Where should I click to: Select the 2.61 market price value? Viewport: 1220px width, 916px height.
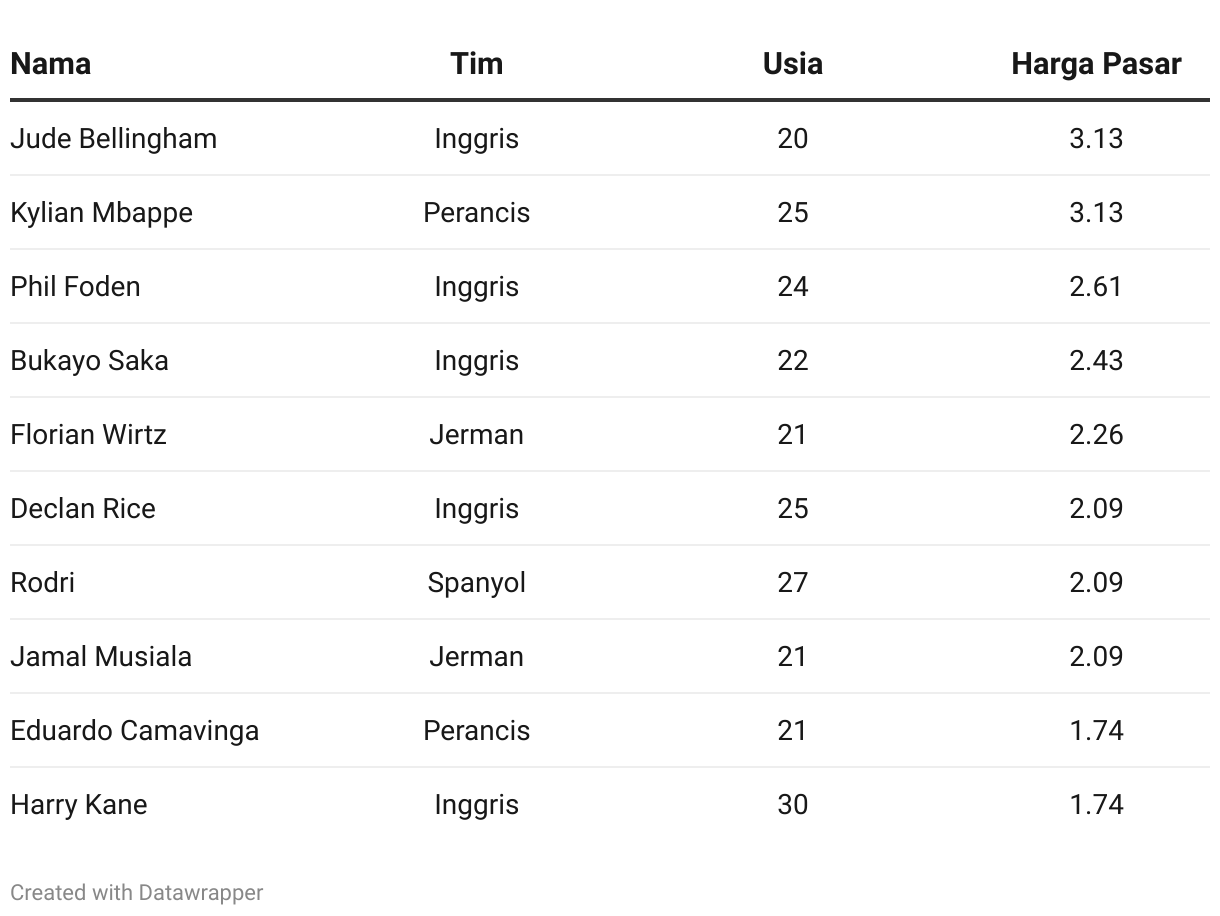pos(1096,286)
